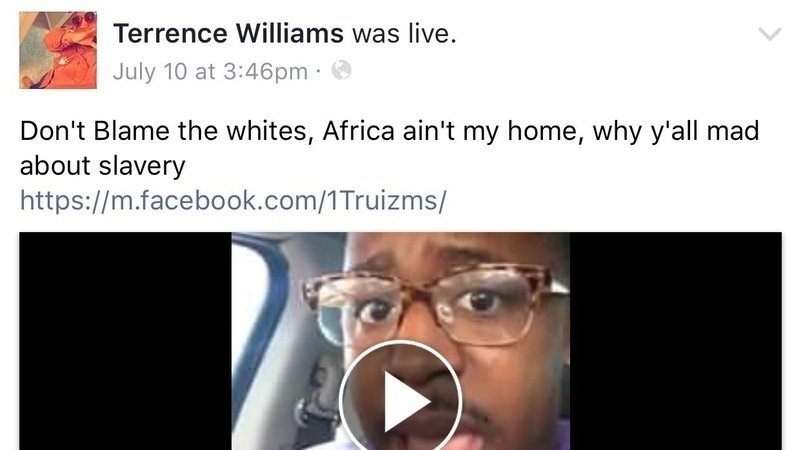Visit Terrence Williams profile name link
Screen dimensions: 800x450
pos(229,34)
